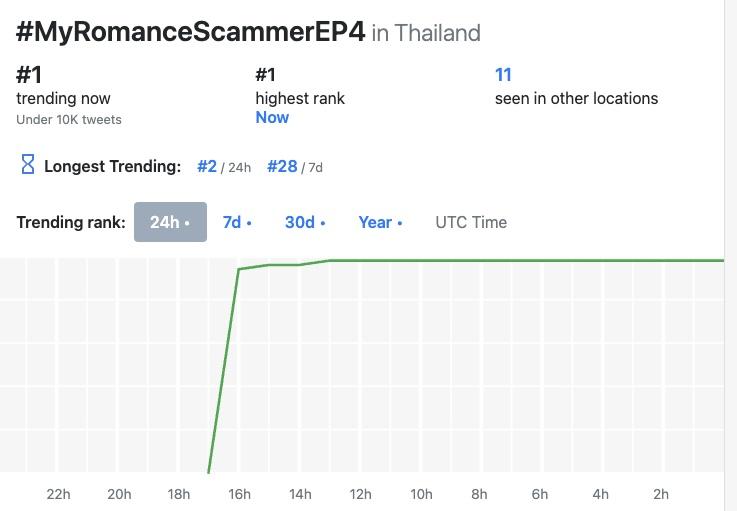
Task: Click the highest rank 'Now' link
Action: click(272, 117)
